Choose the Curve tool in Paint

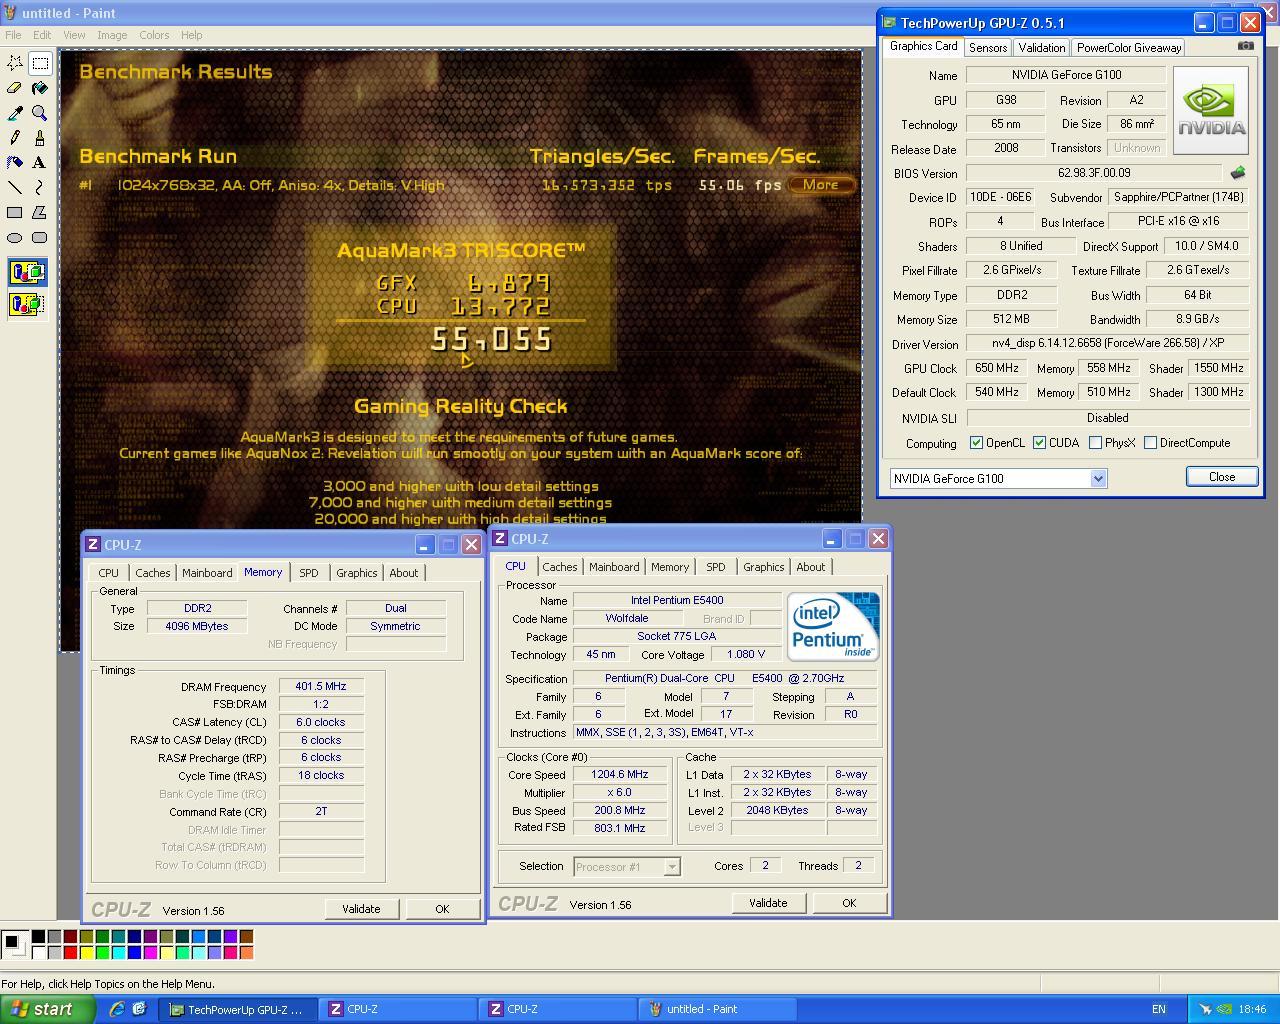[x=40, y=187]
